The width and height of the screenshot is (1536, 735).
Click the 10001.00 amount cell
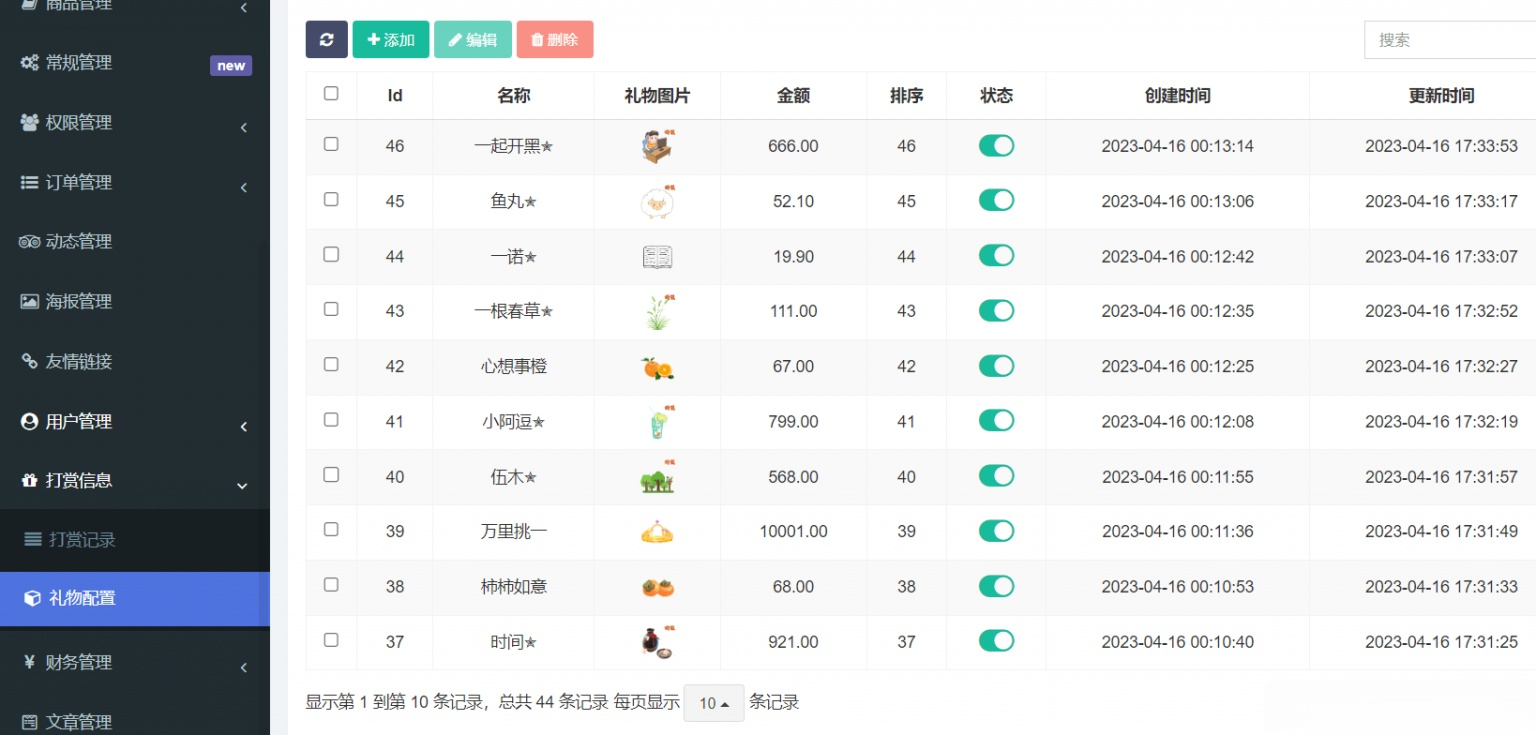click(x=793, y=532)
